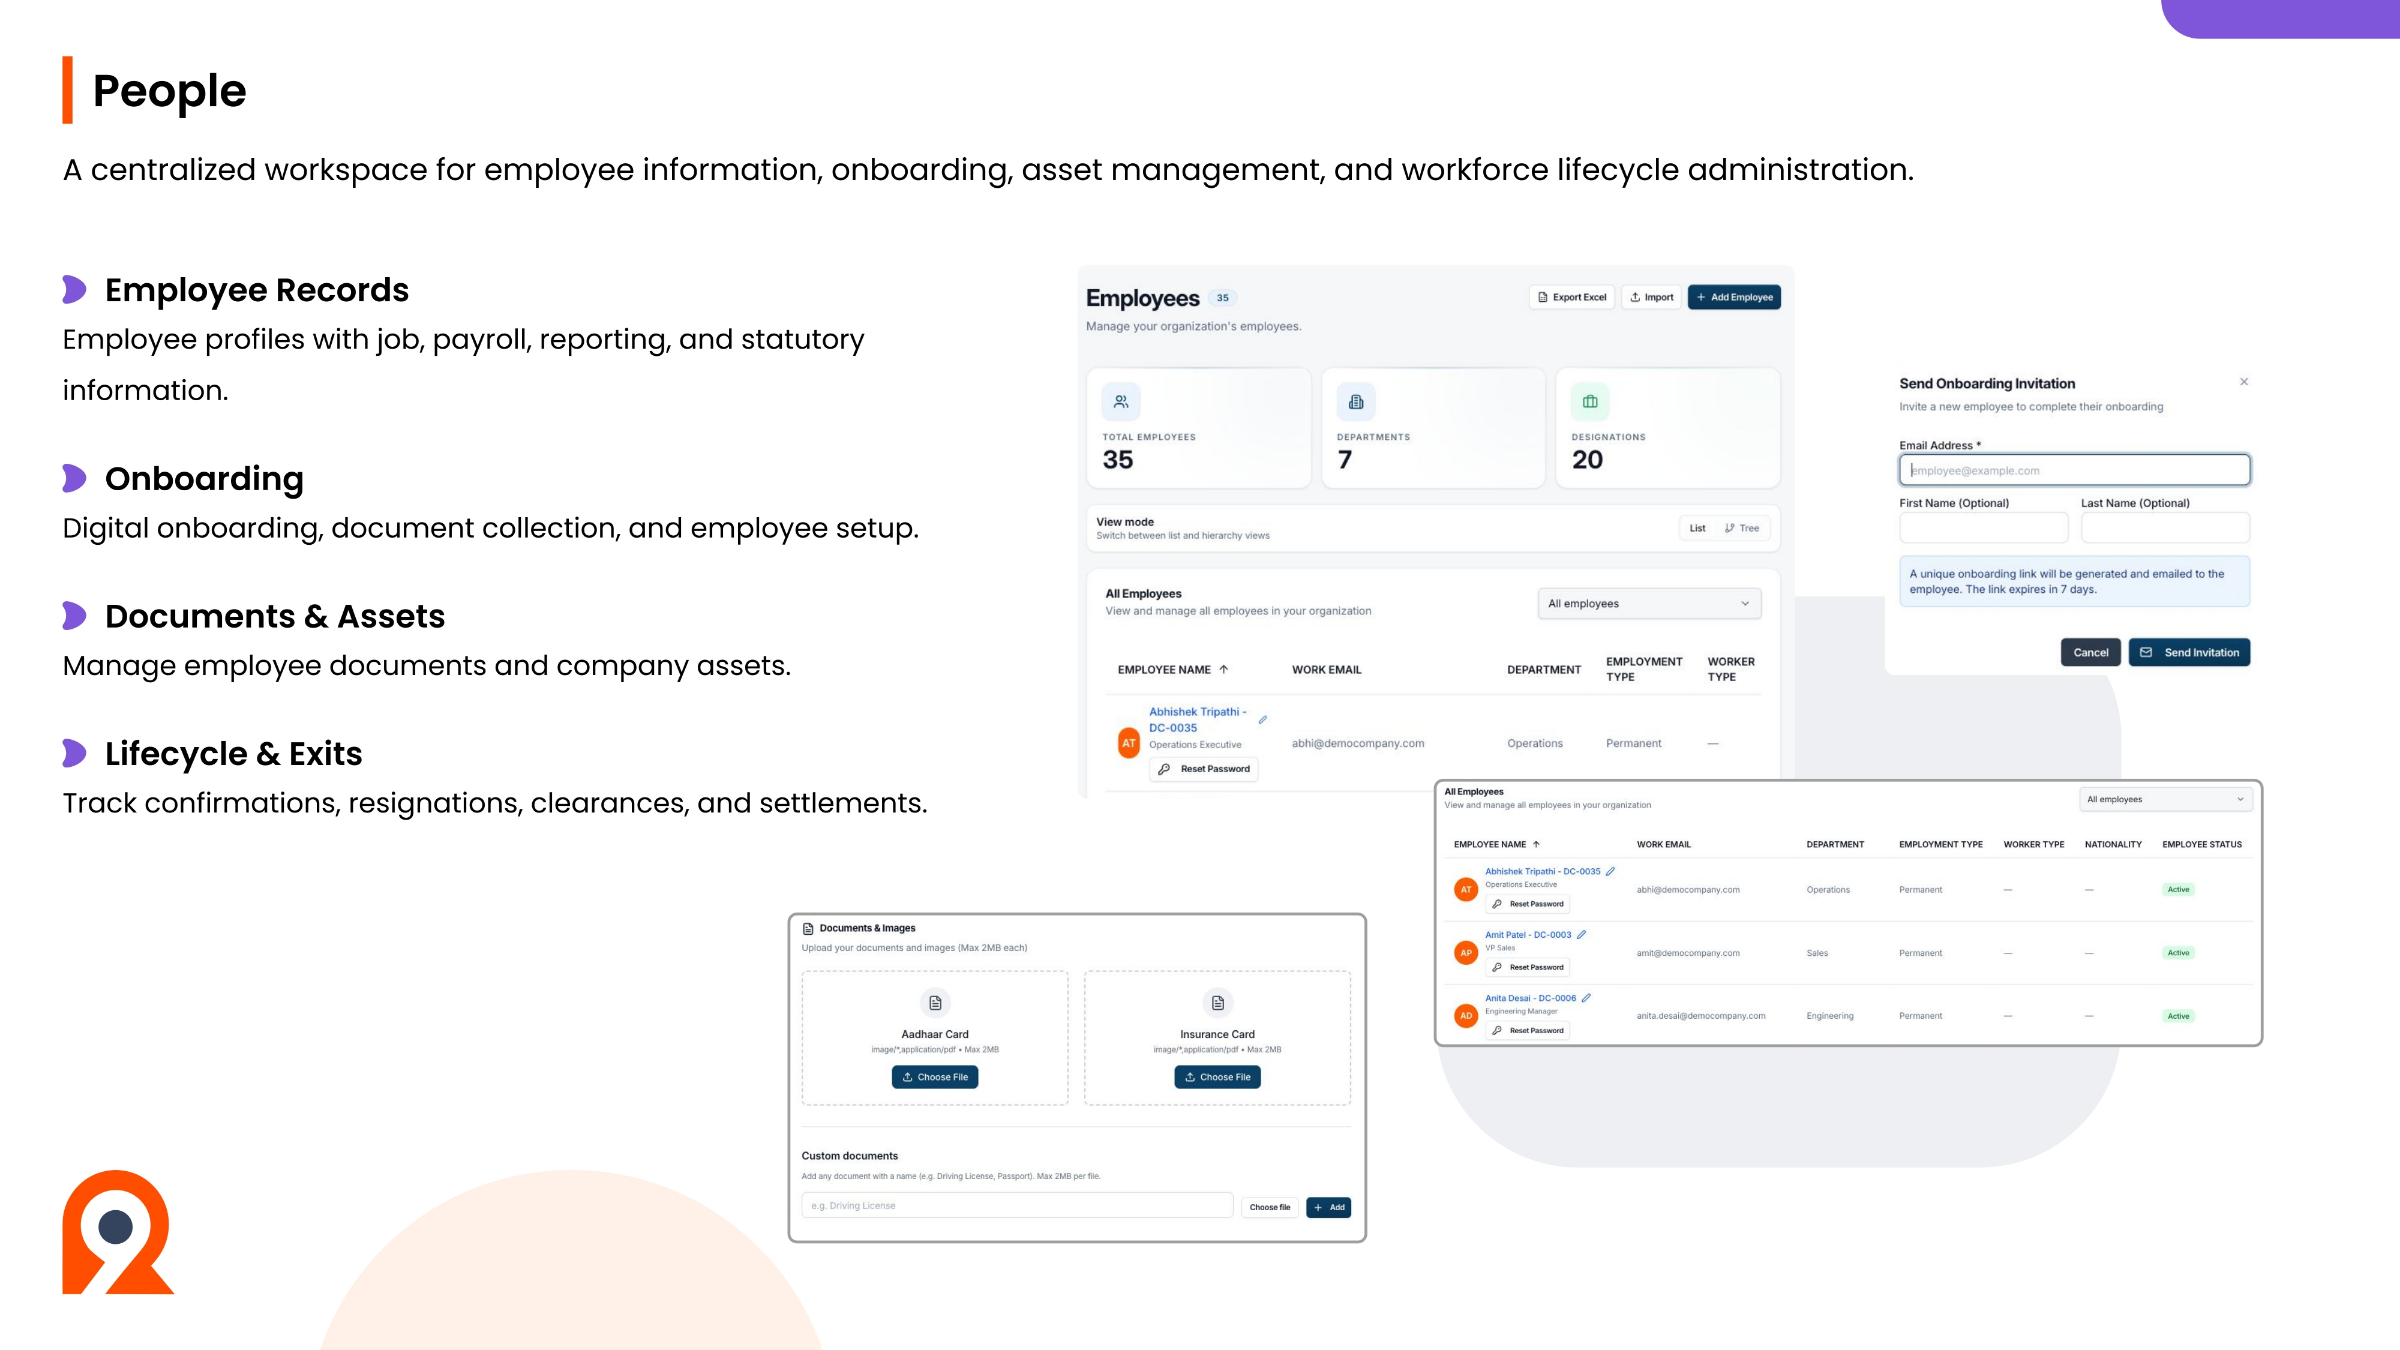The width and height of the screenshot is (2400, 1350).
Task: Click the custom document name field
Action: (x=1017, y=1206)
